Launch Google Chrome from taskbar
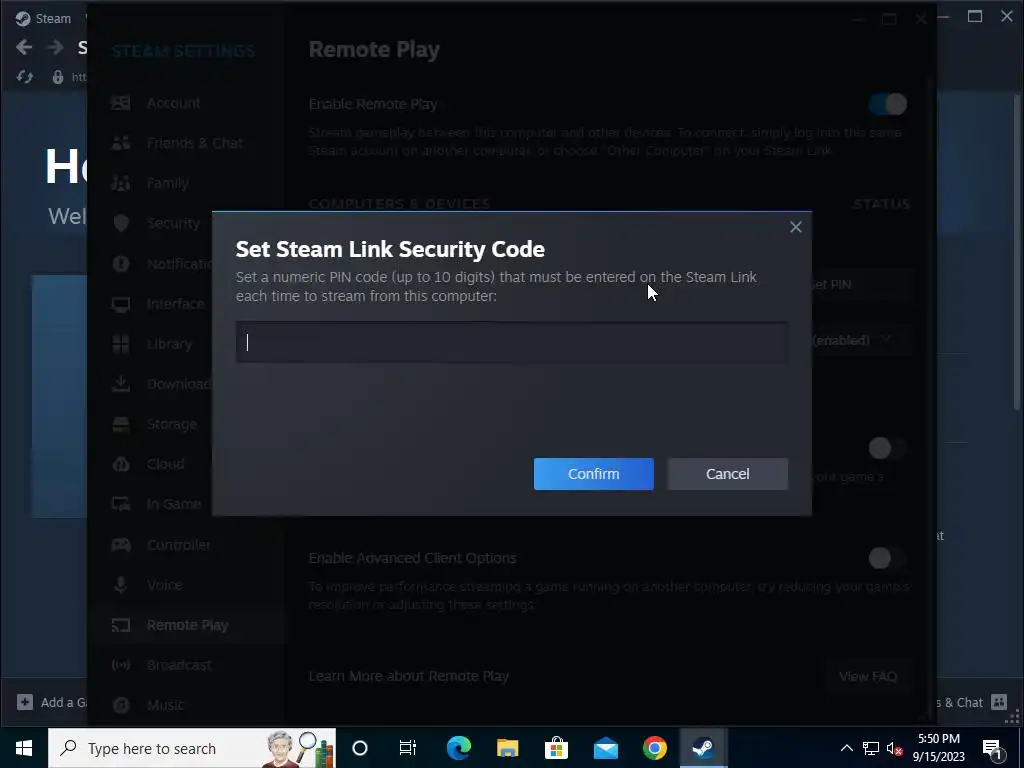 [x=654, y=748]
